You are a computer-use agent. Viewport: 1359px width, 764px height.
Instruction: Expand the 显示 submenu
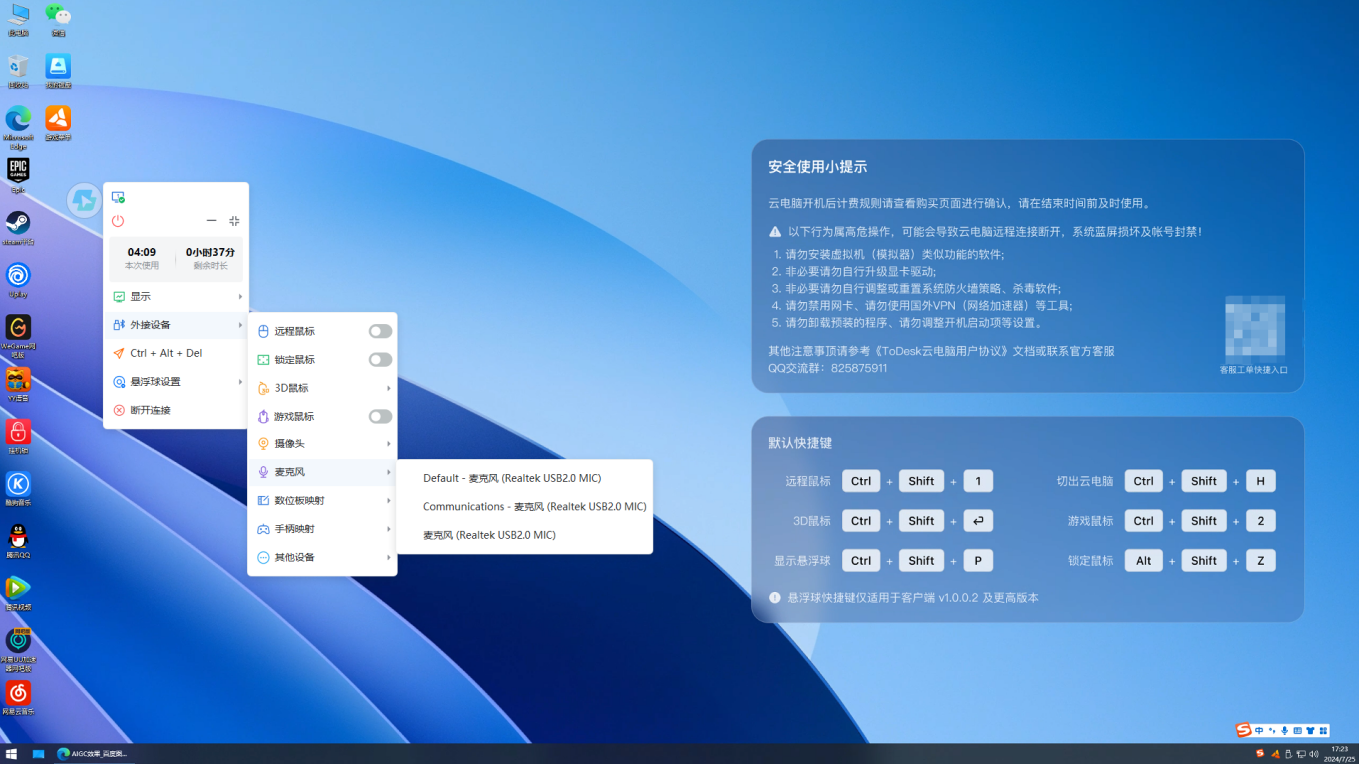coord(176,297)
